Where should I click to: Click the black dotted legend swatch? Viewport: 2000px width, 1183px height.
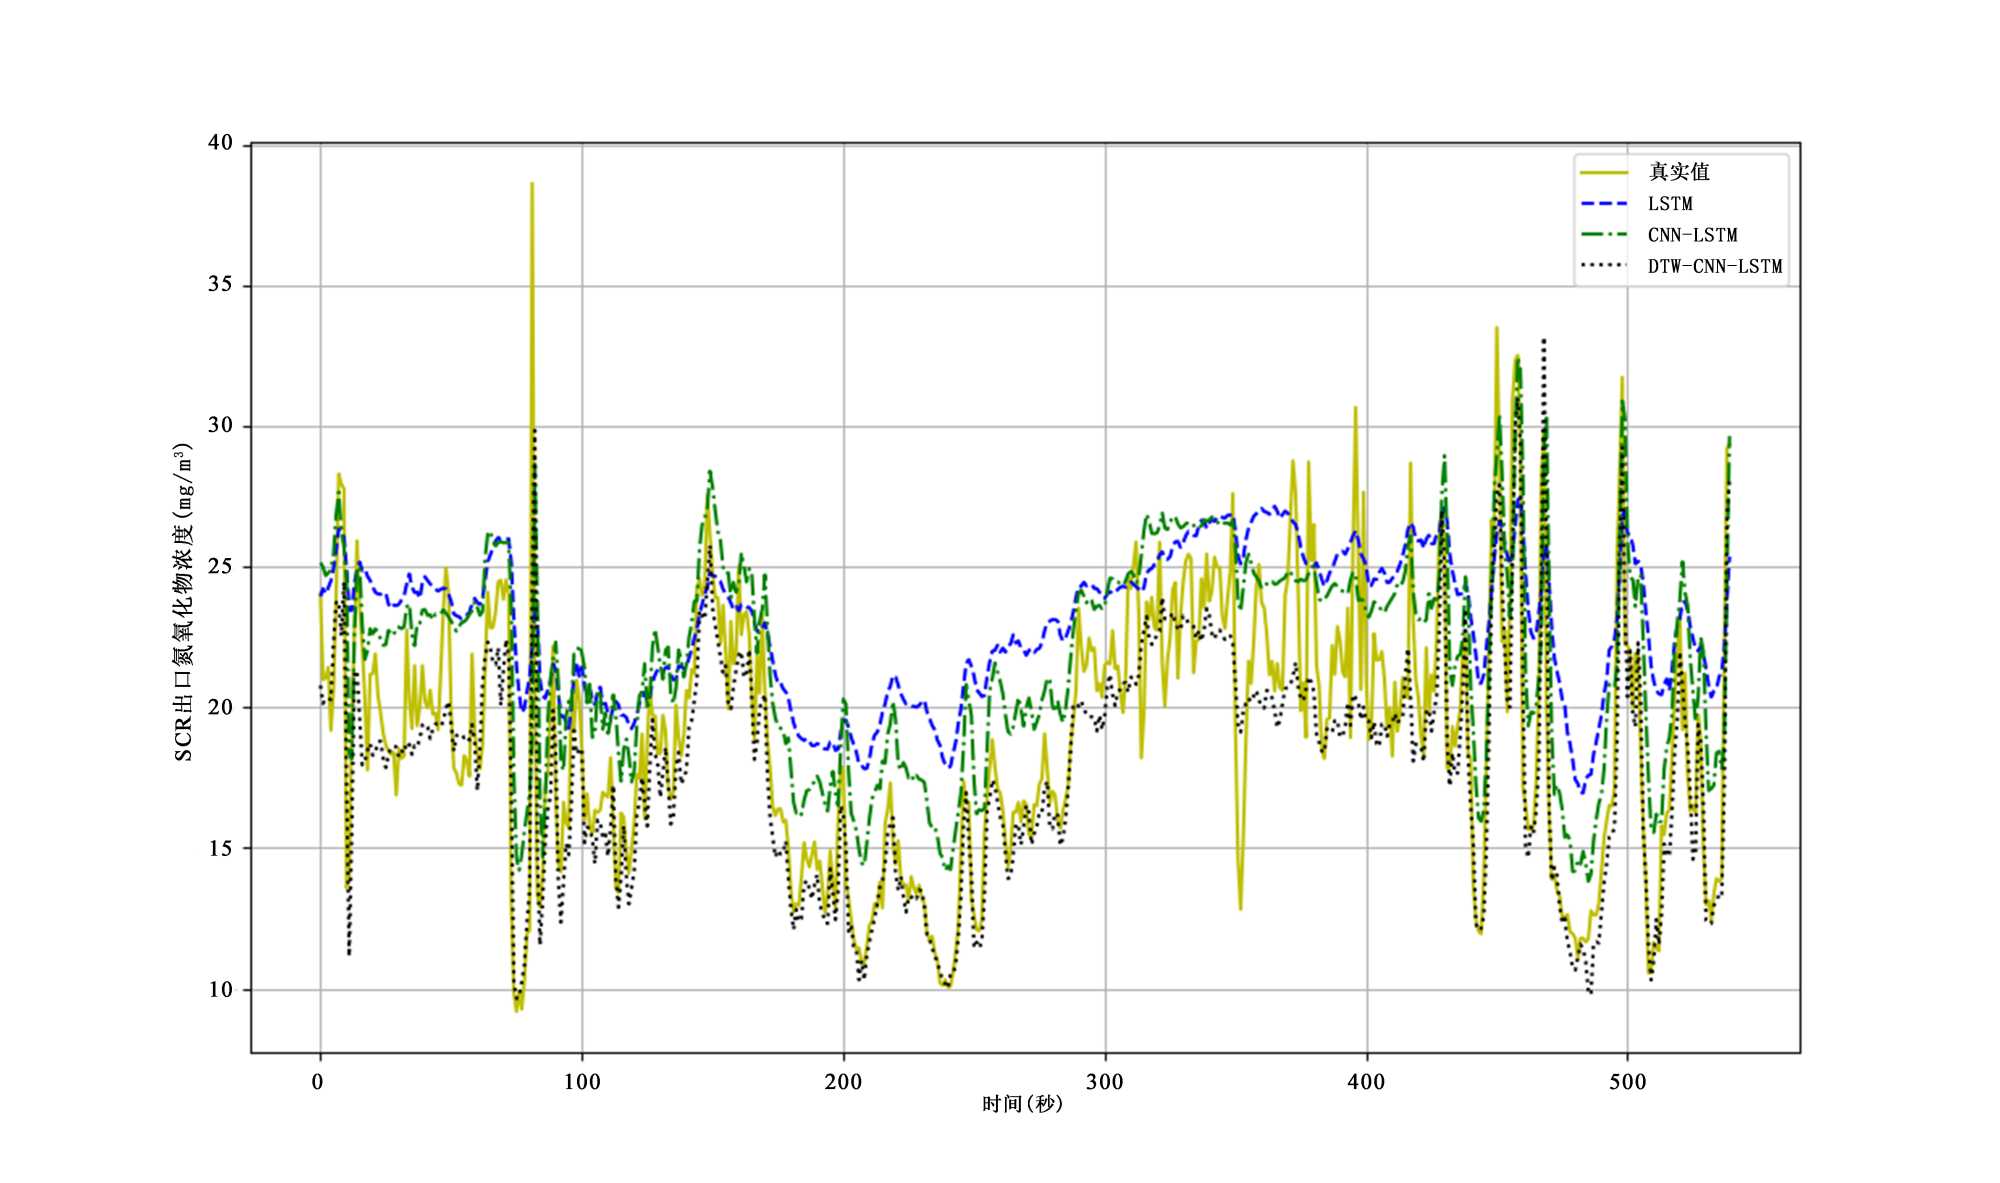pyautogui.click(x=1604, y=266)
